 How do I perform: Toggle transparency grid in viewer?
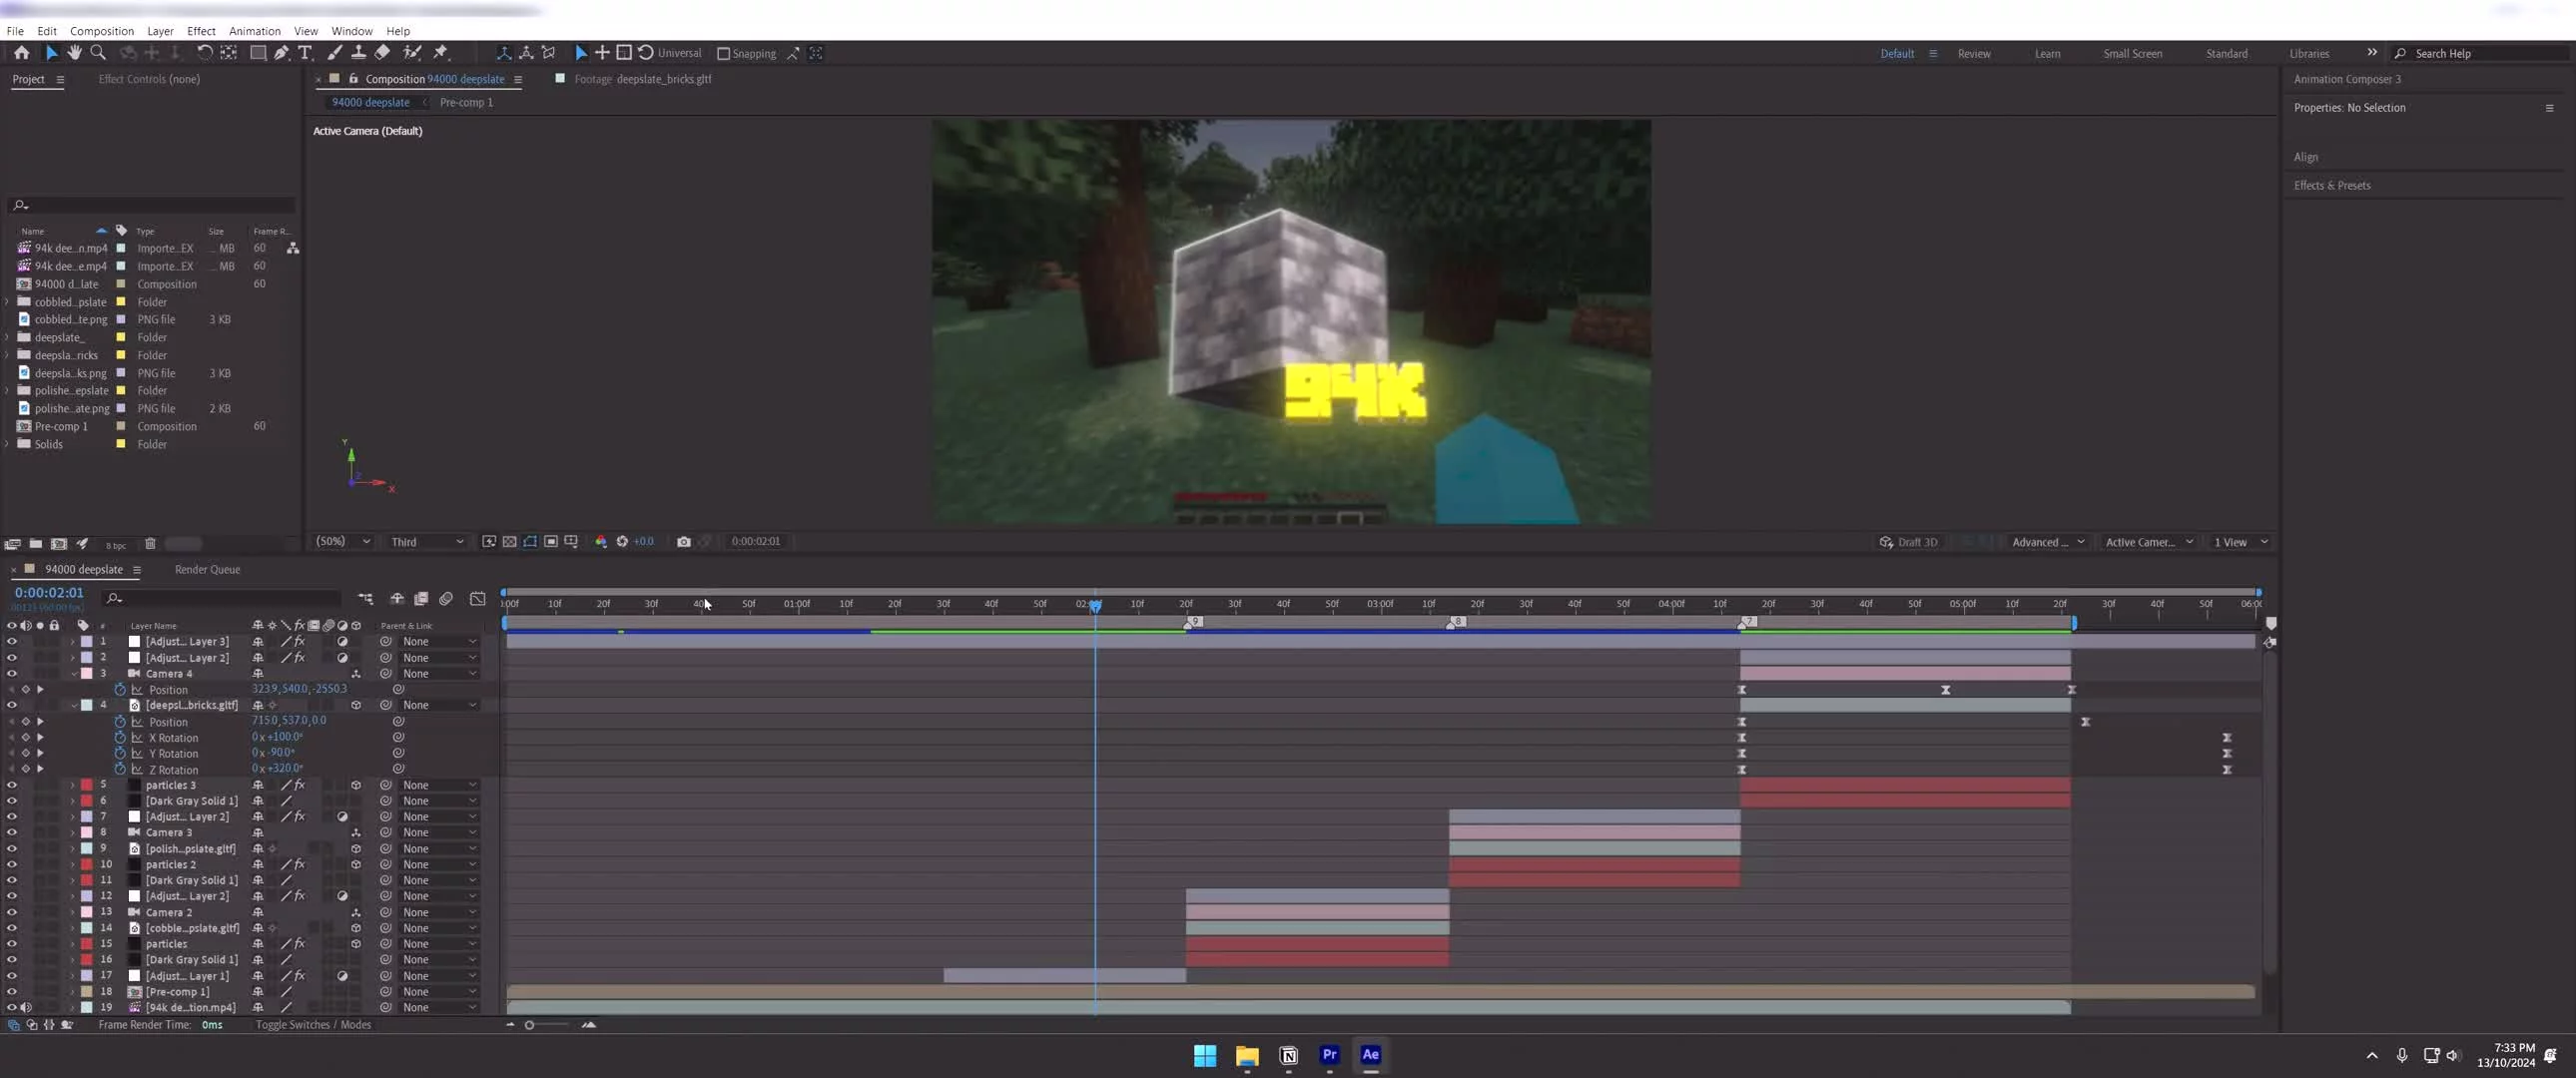coord(510,542)
